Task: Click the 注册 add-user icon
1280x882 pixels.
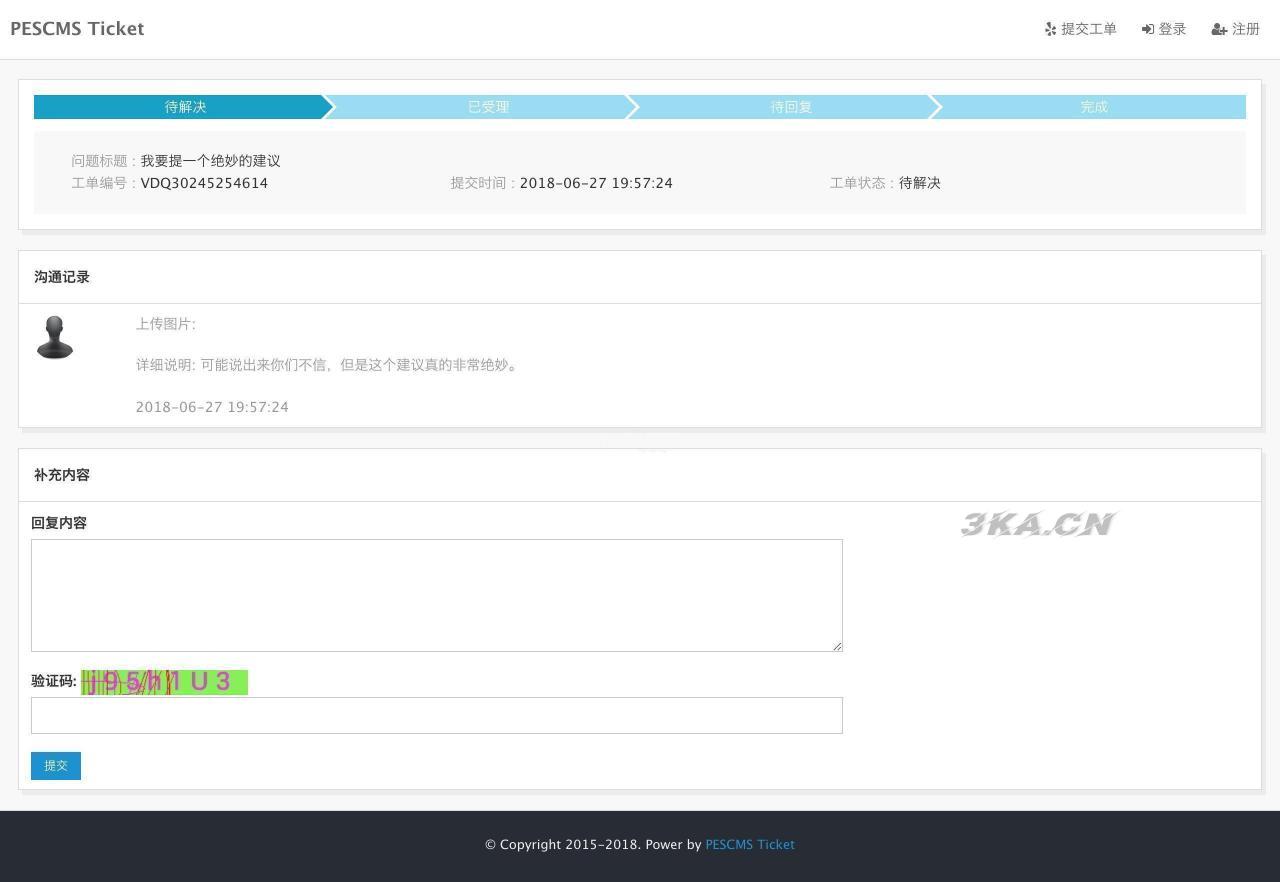Action: (x=1219, y=29)
